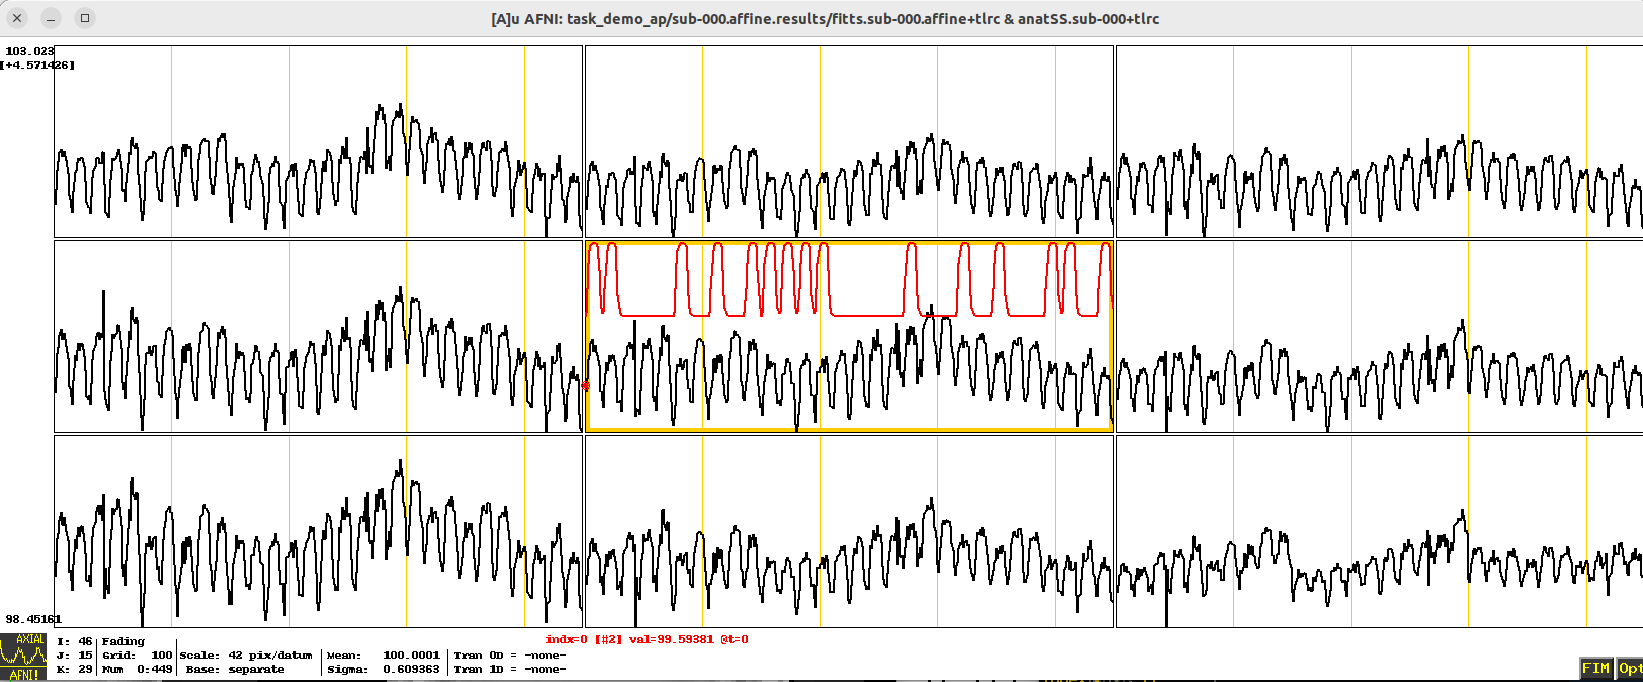
Task: Click the red ideal waveform in center graph
Action: 860,314
